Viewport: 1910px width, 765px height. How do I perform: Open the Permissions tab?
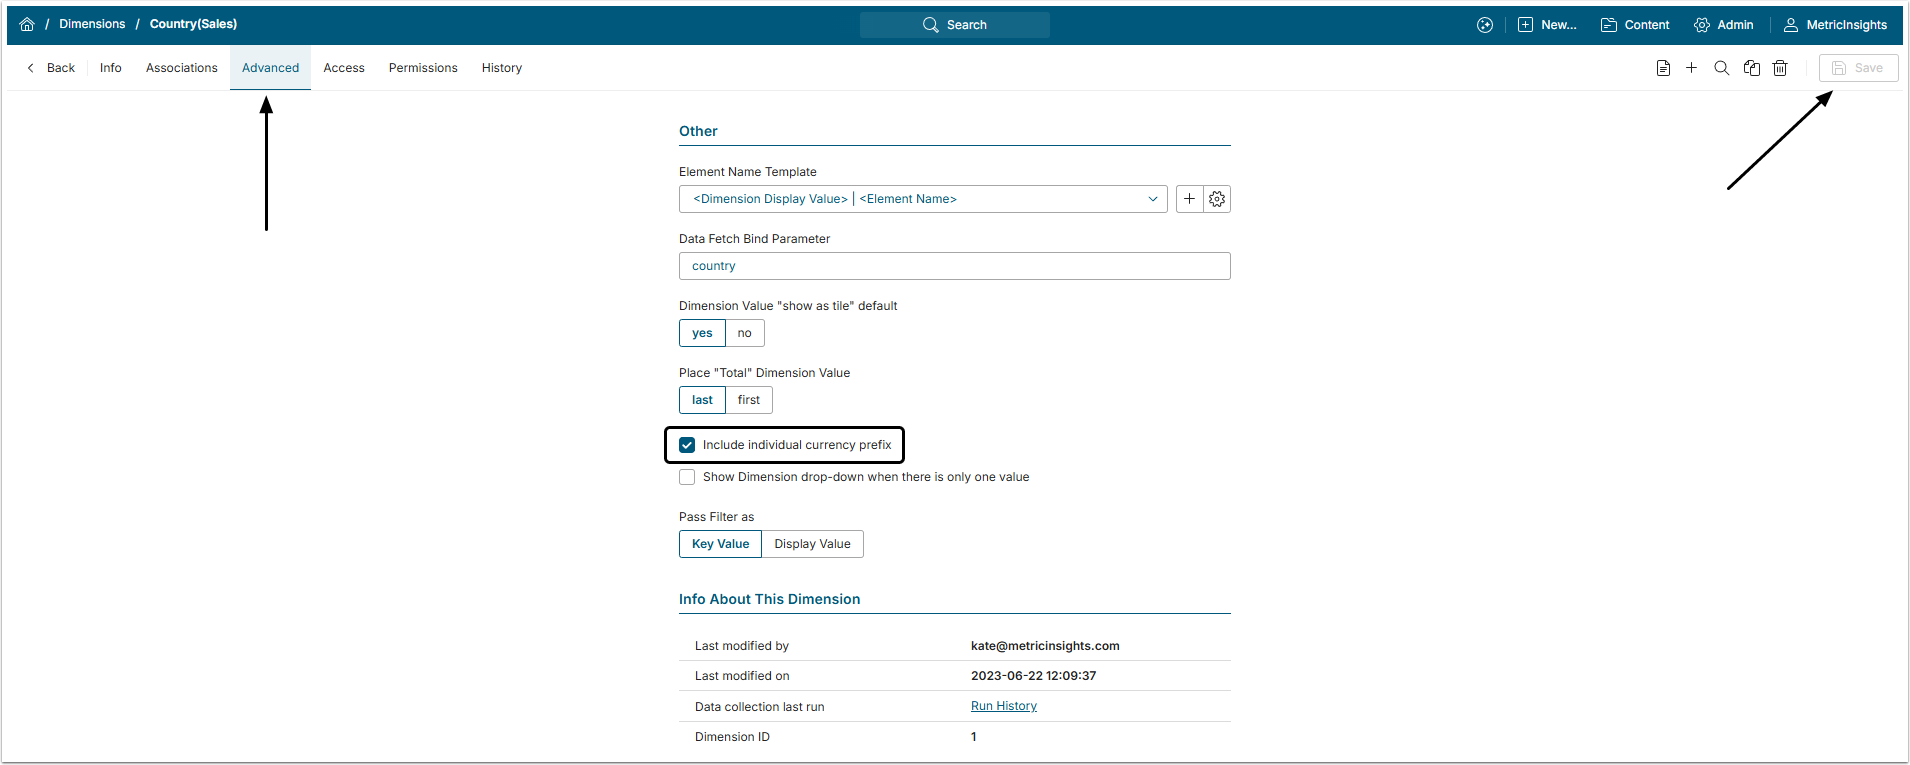(x=423, y=68)
